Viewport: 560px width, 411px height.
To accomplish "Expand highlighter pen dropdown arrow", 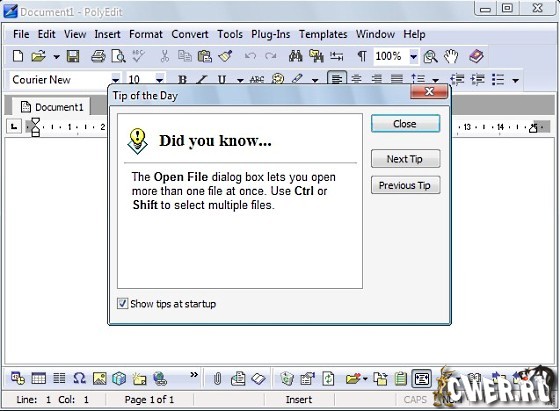I will (x=315, y=80).
